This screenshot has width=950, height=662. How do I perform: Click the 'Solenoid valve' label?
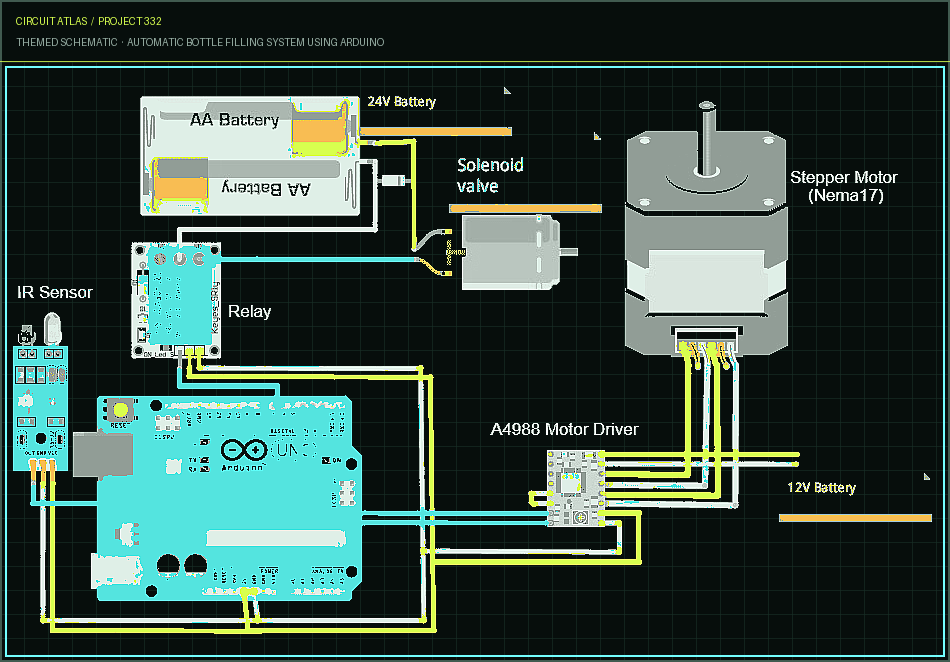(x=490, y=175)
